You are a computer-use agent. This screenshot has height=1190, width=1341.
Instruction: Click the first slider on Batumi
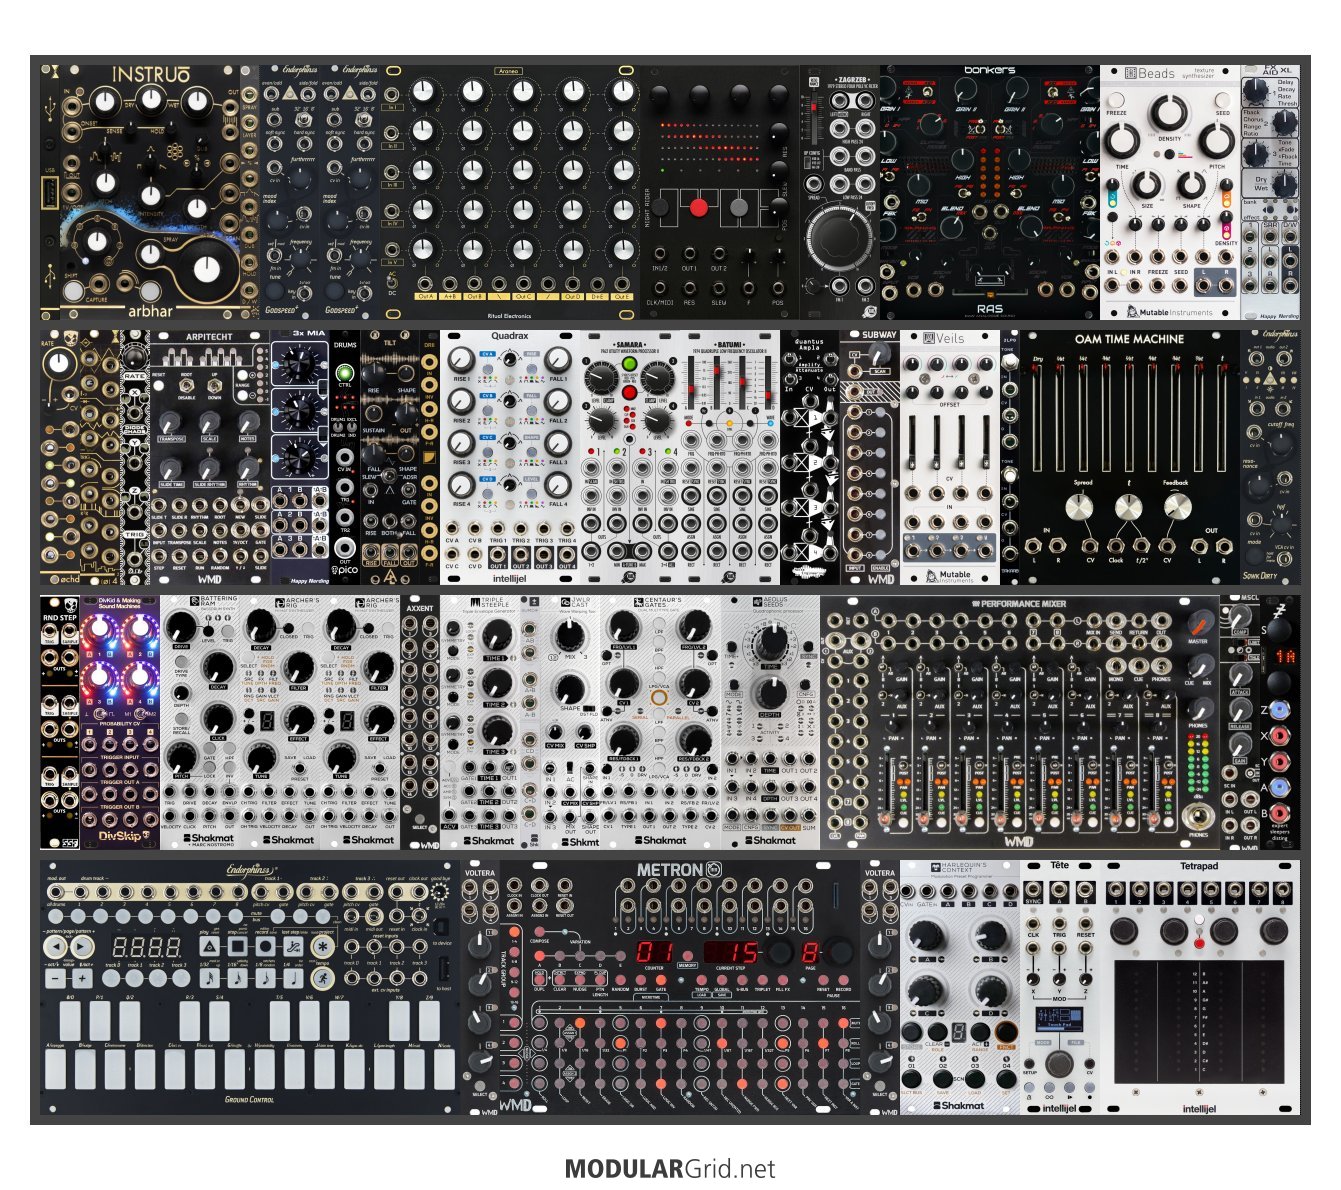[x=691, y=383]
